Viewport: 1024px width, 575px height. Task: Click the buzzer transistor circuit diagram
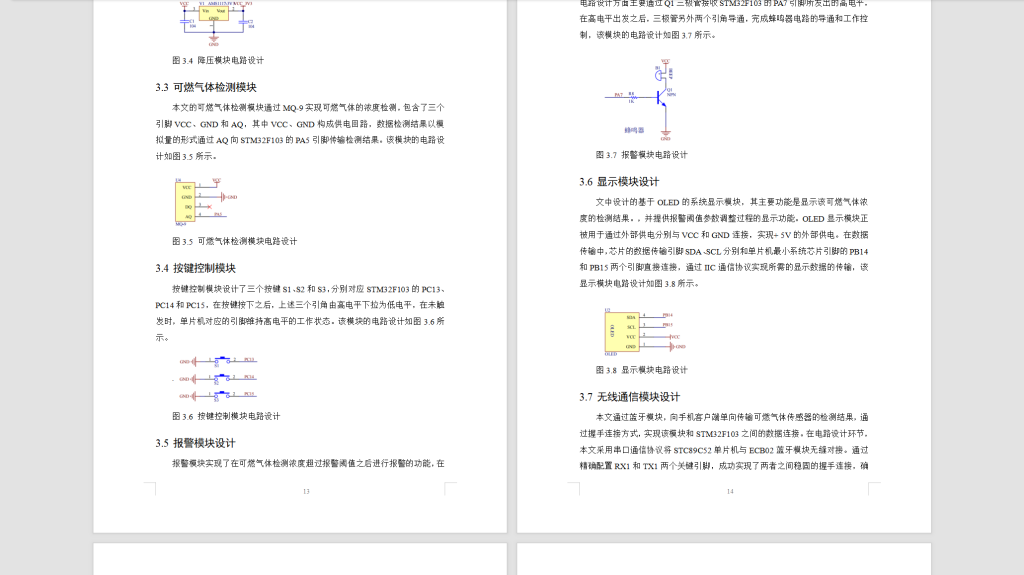point(641,100)
